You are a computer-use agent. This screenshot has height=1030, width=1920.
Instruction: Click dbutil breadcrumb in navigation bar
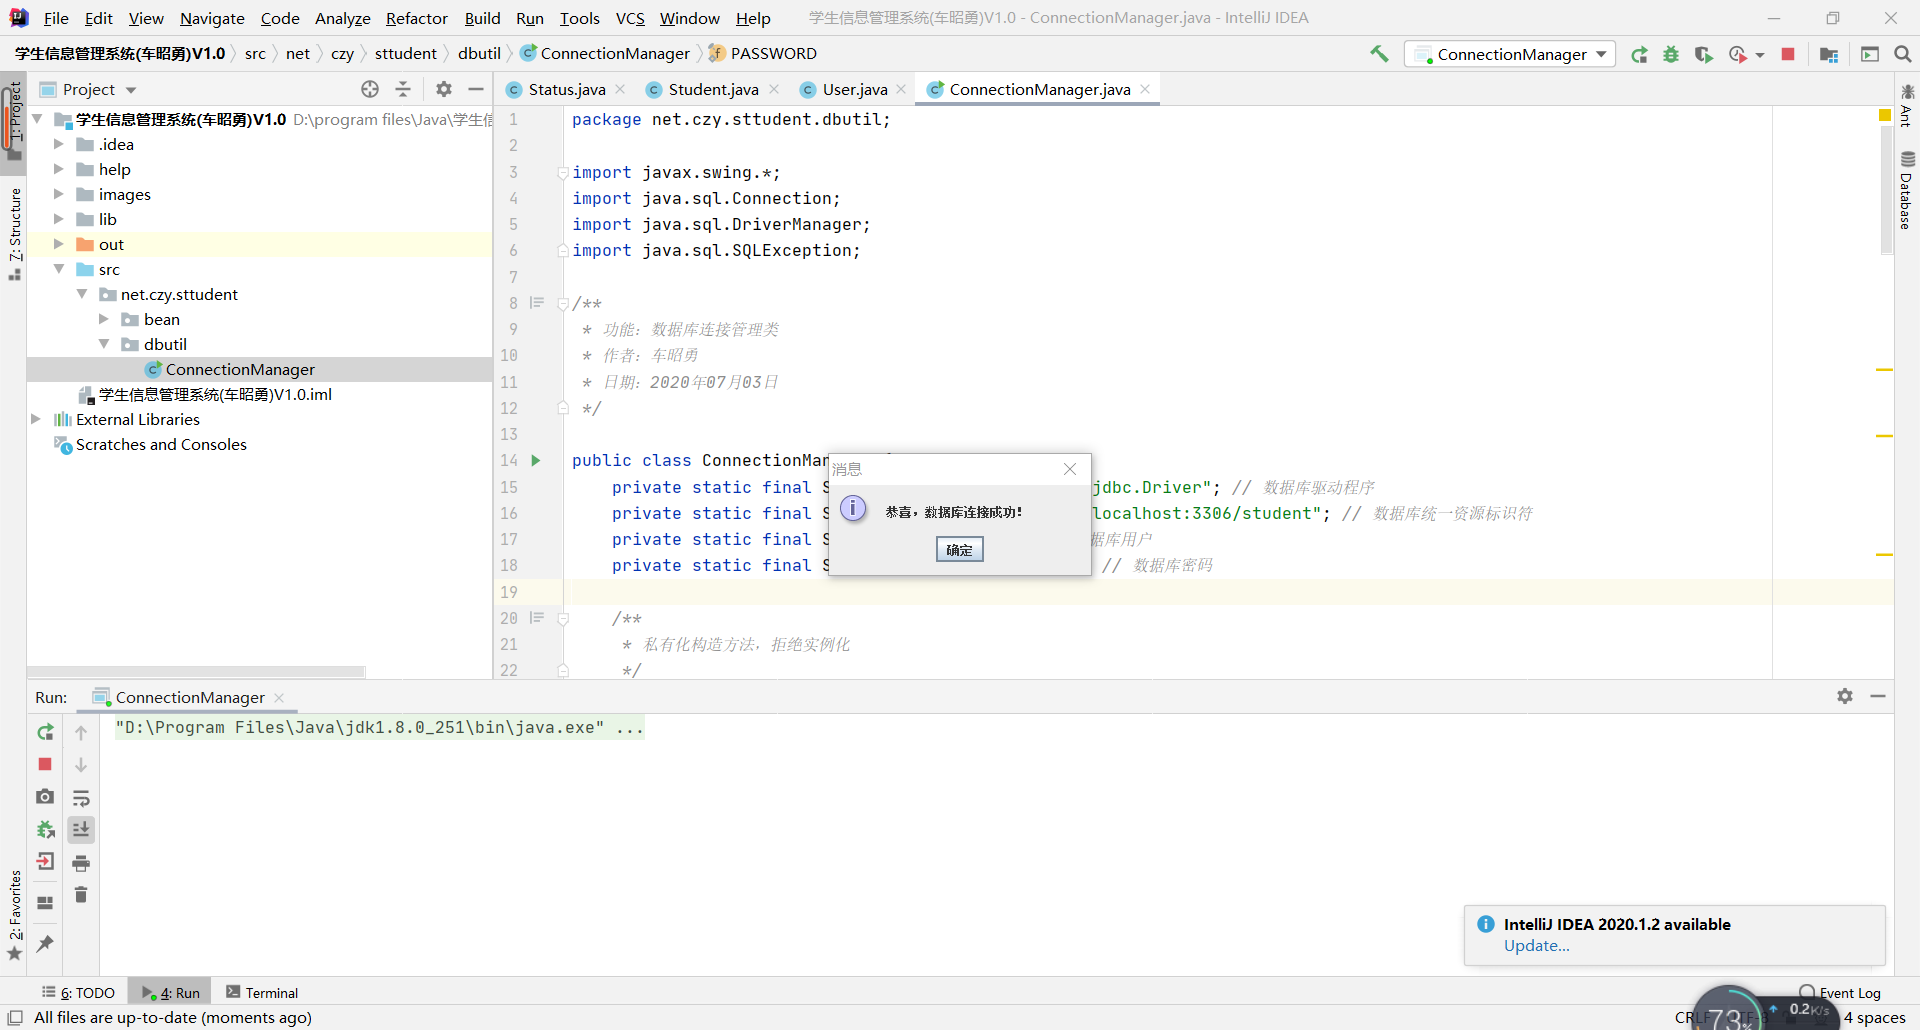pos(479,53)
